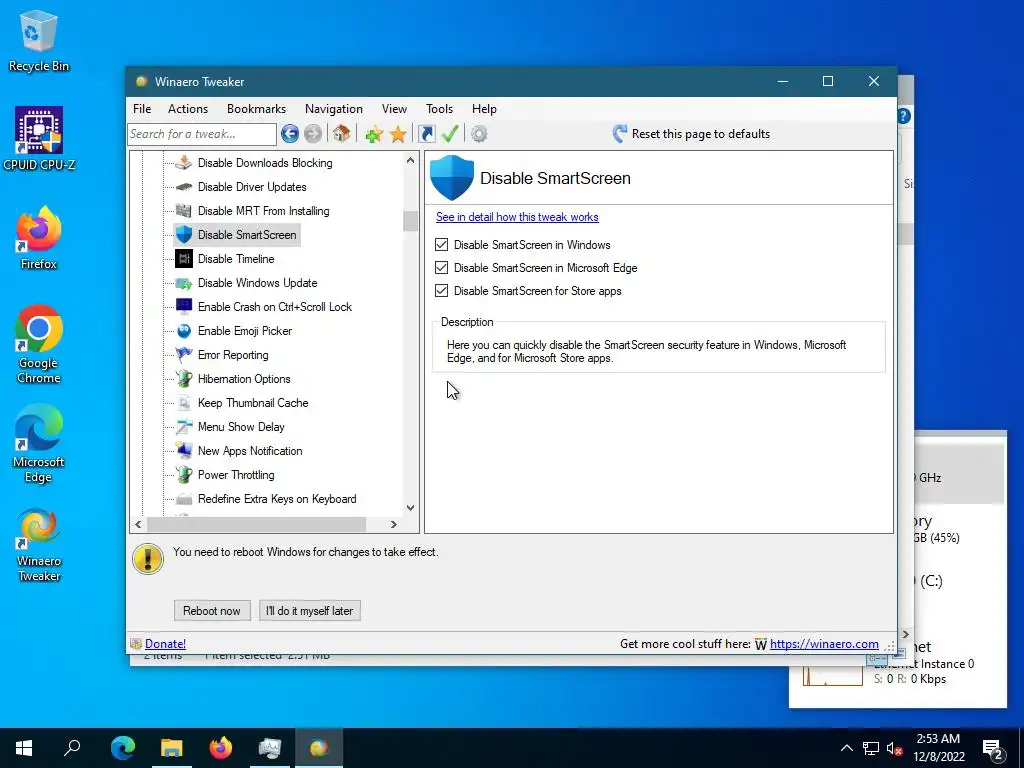Open the Tools menu
Image resolution: width=1024 pixels, height=768 pixels.
[x=440, y=109]
